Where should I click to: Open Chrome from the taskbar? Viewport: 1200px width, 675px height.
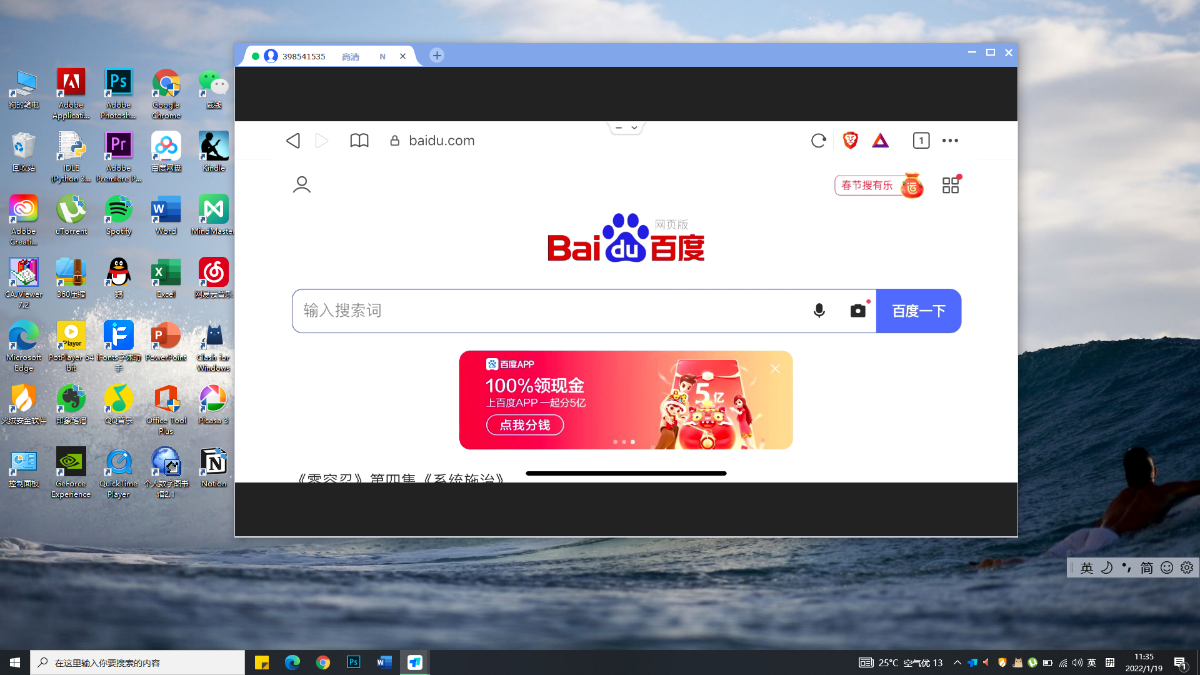tap(323, 662)
